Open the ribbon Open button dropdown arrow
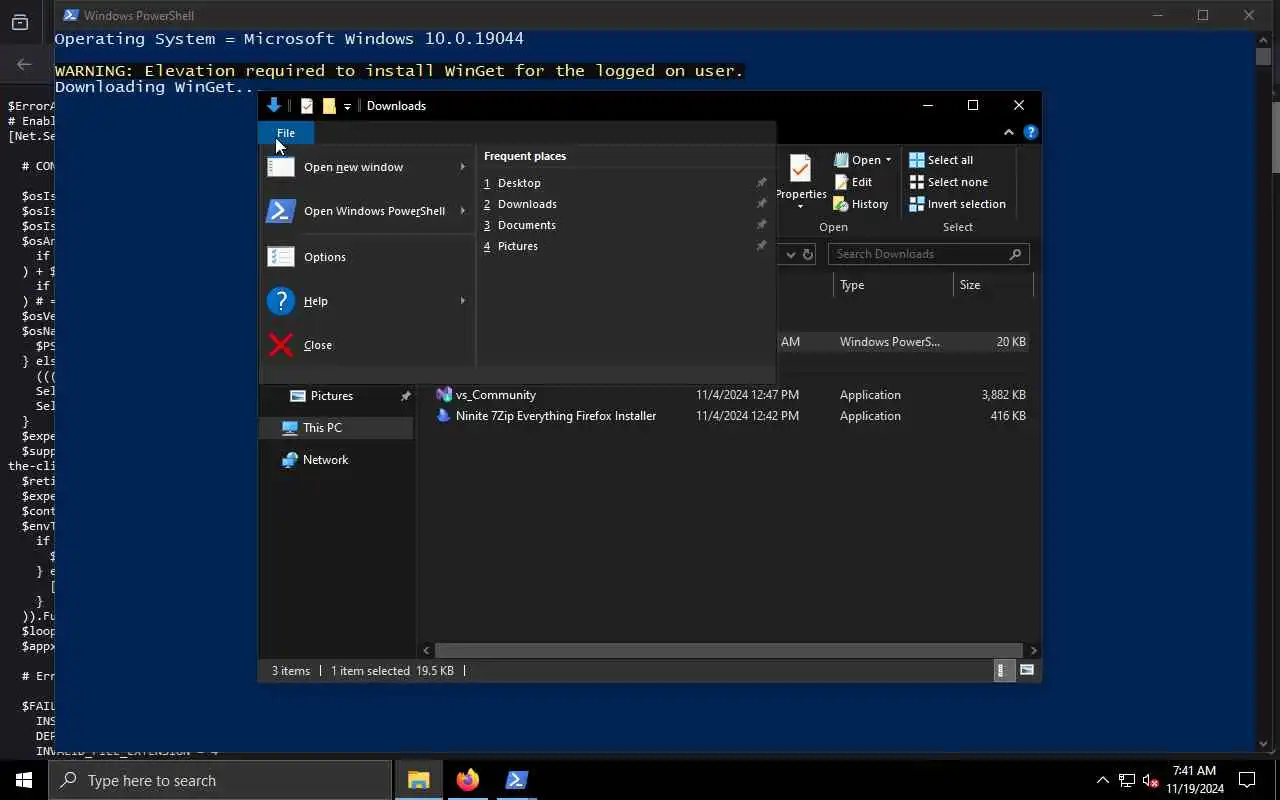Image resolution: width=1280 pixels, height=800 pixels. (x=888, y=160)
